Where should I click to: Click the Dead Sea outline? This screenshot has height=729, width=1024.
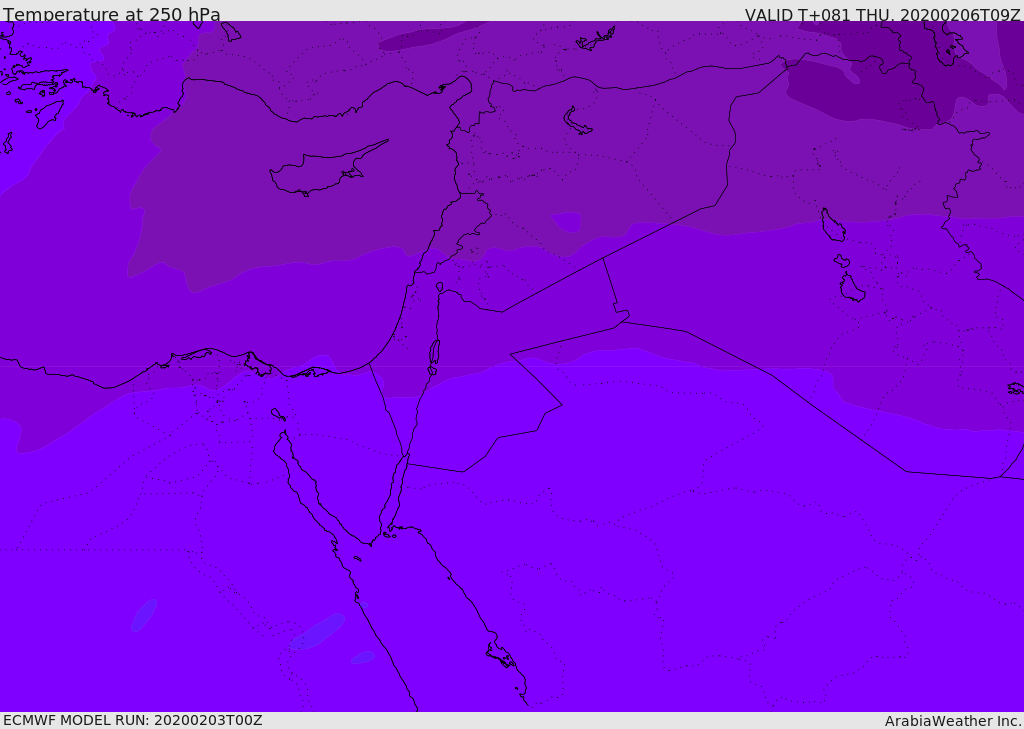pos(434,352)
